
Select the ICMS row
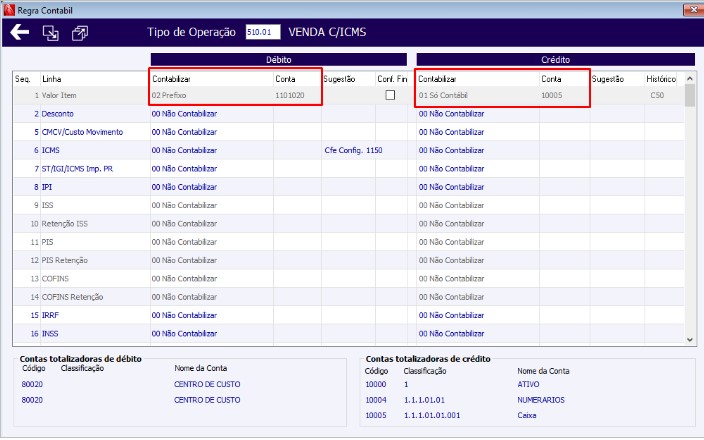click(x=349, y=150)
